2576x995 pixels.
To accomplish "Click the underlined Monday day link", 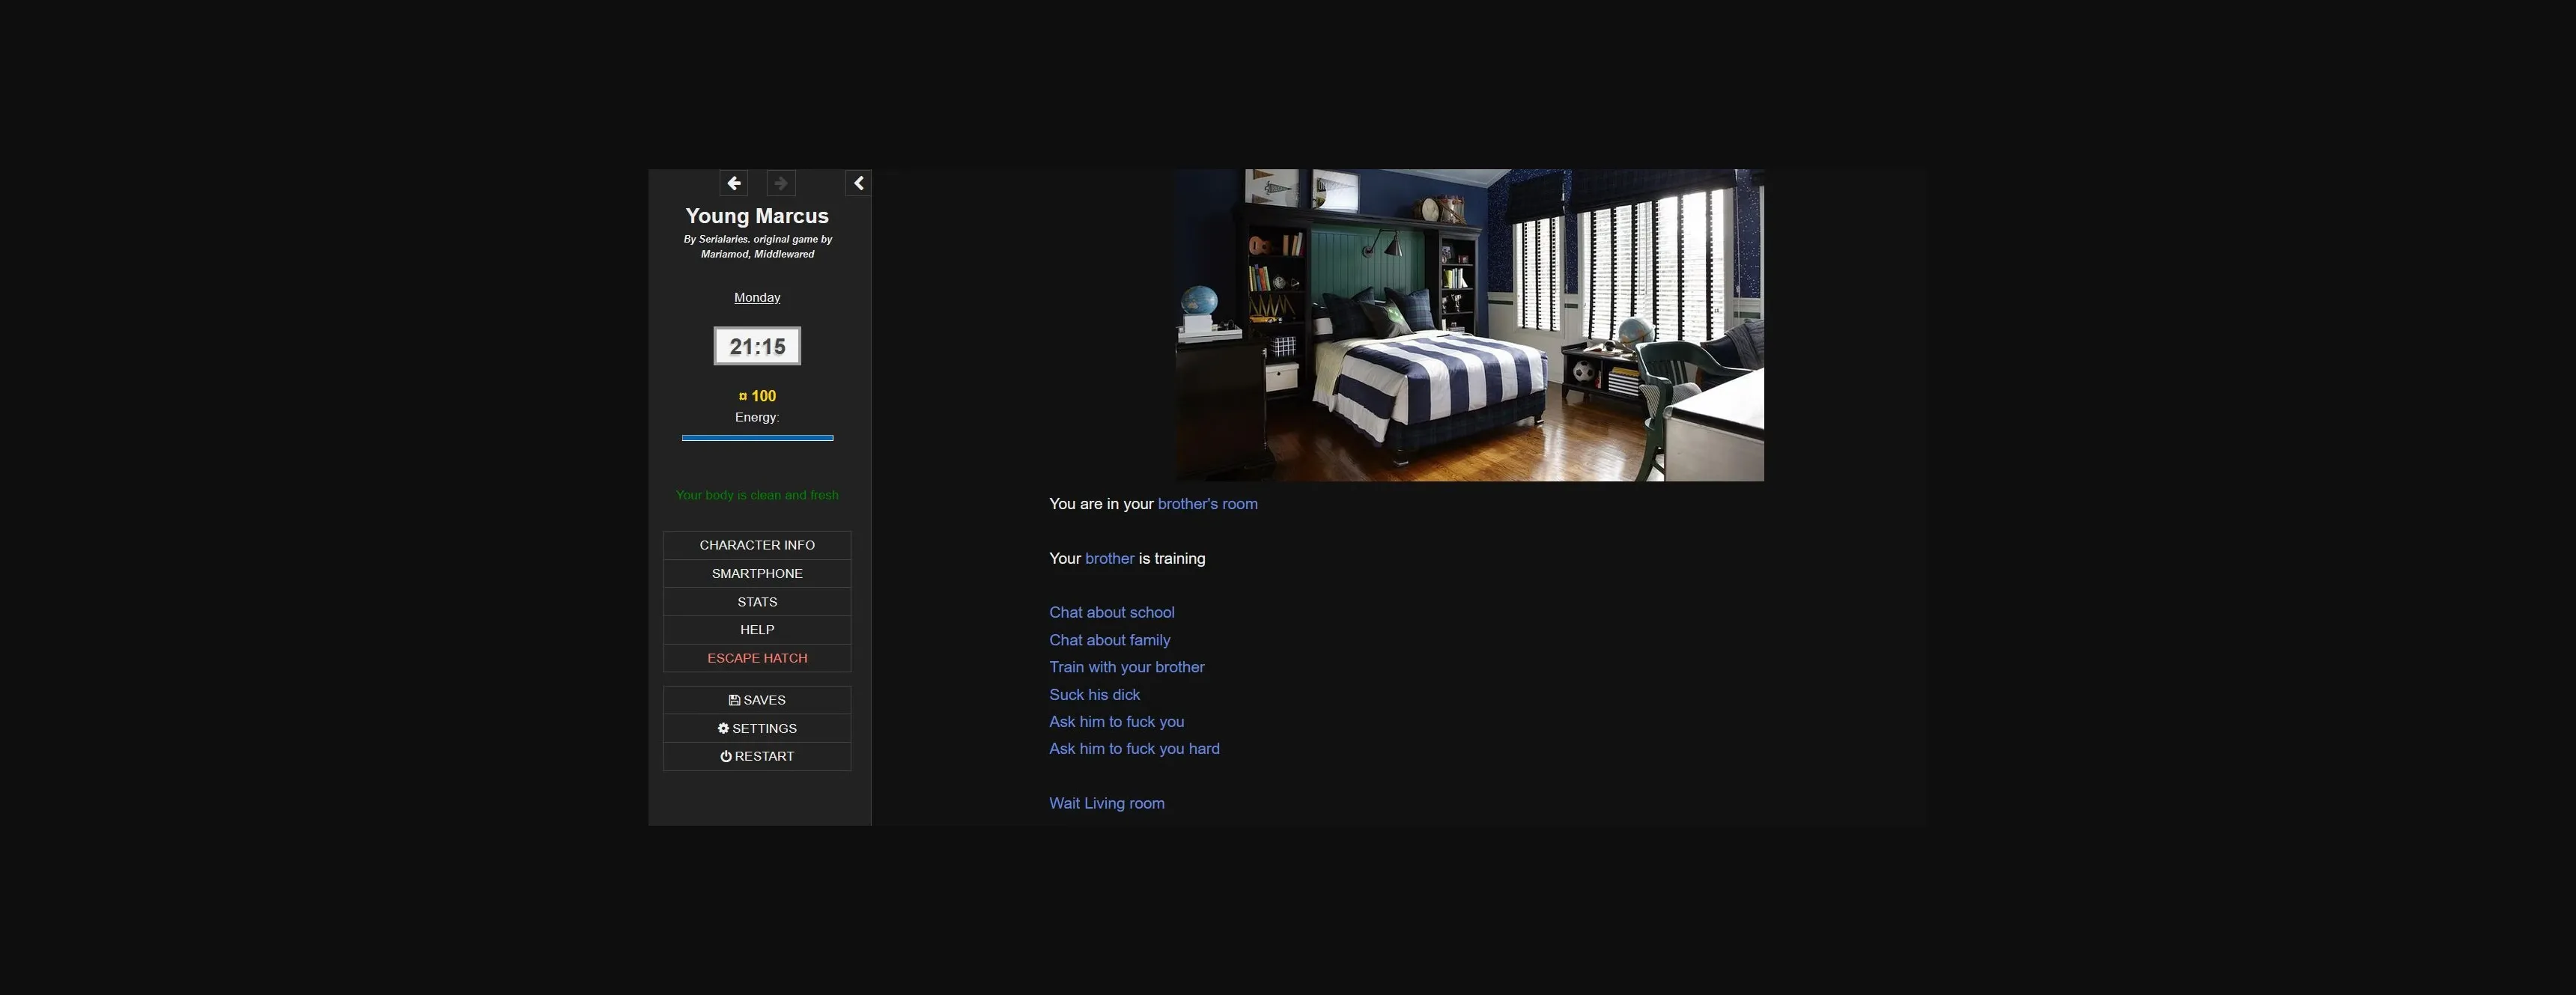I will click(x=757, y=297).
